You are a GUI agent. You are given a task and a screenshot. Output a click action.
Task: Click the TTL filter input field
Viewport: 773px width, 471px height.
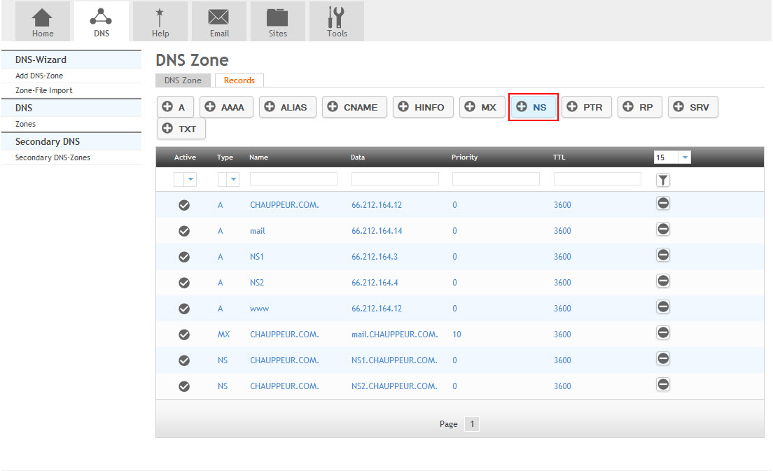pyautogui.click(x=597, y=179)
